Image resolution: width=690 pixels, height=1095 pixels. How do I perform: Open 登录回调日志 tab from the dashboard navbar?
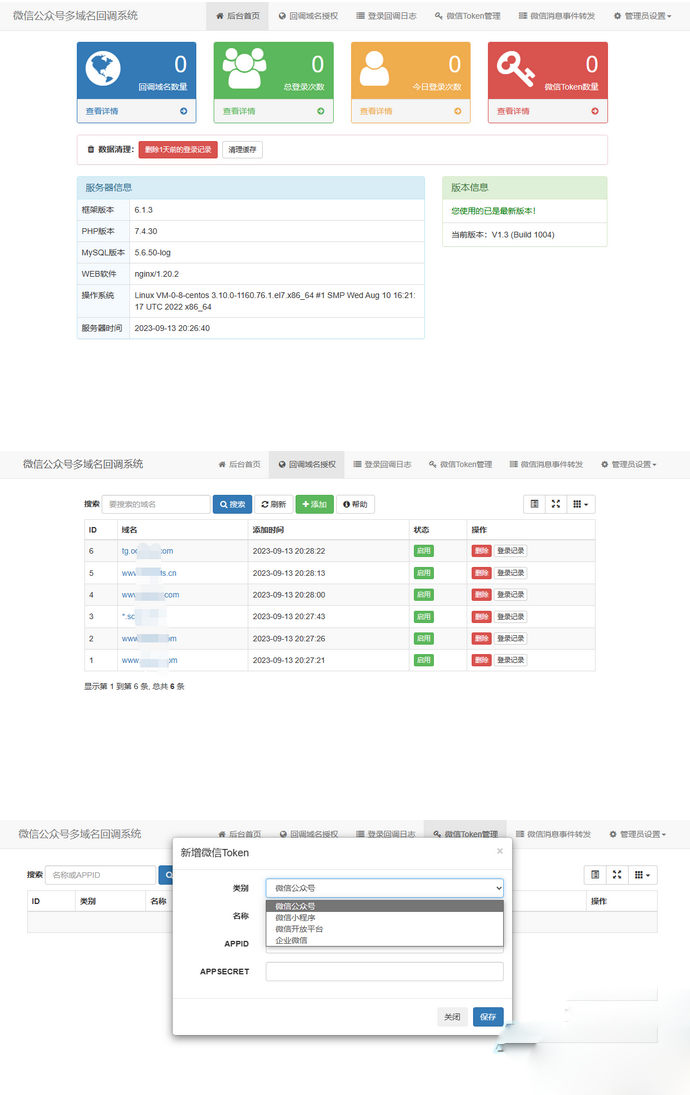point(386,17)
